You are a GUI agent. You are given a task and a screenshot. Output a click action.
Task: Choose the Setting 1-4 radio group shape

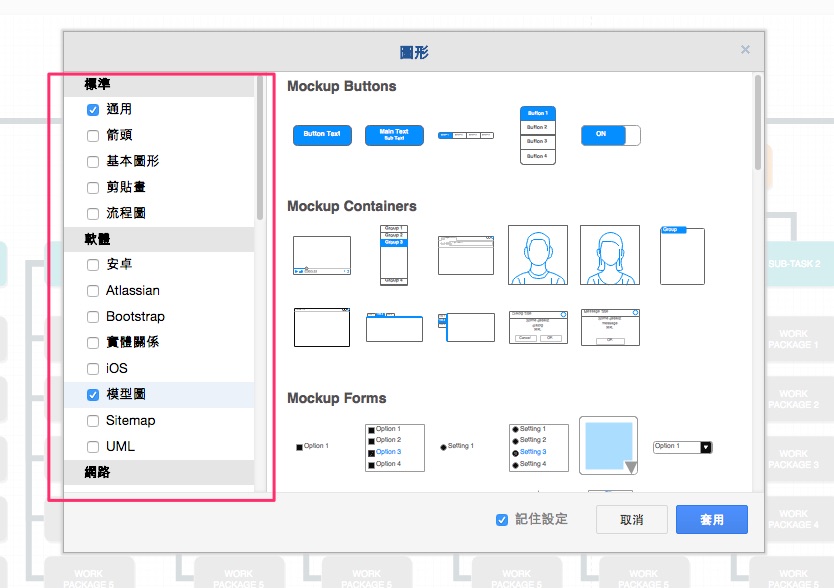pos(539,448)
